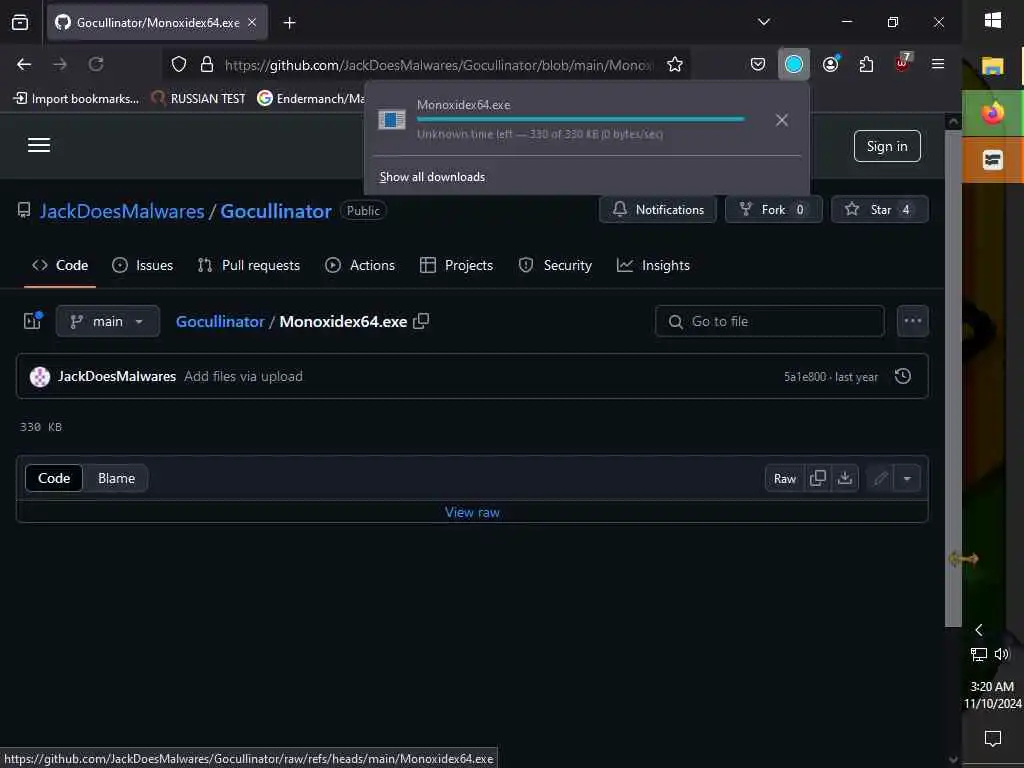
Task: Expand the file tree side panel
Action: click(33, 321)
